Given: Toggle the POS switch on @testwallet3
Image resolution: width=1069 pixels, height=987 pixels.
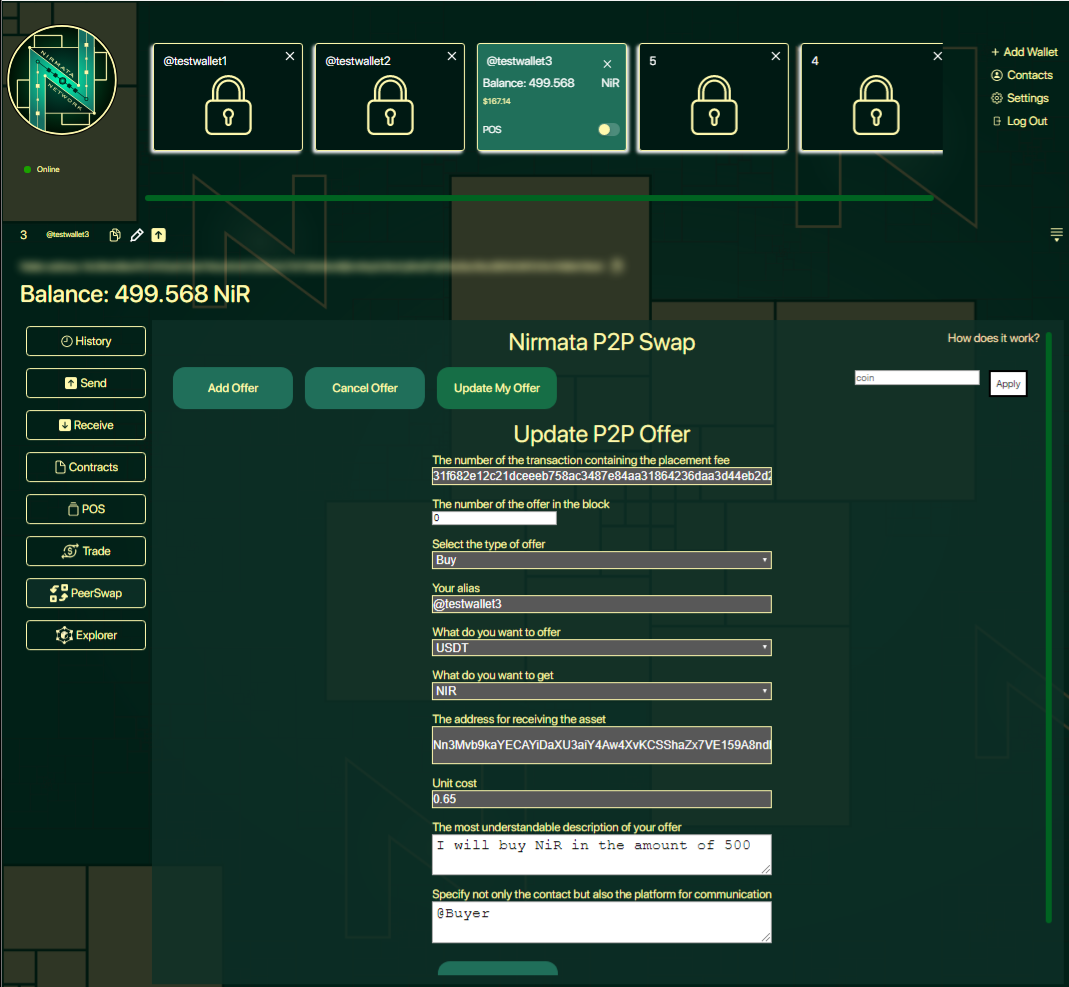Looking at the screenshot, I should 608,130.
